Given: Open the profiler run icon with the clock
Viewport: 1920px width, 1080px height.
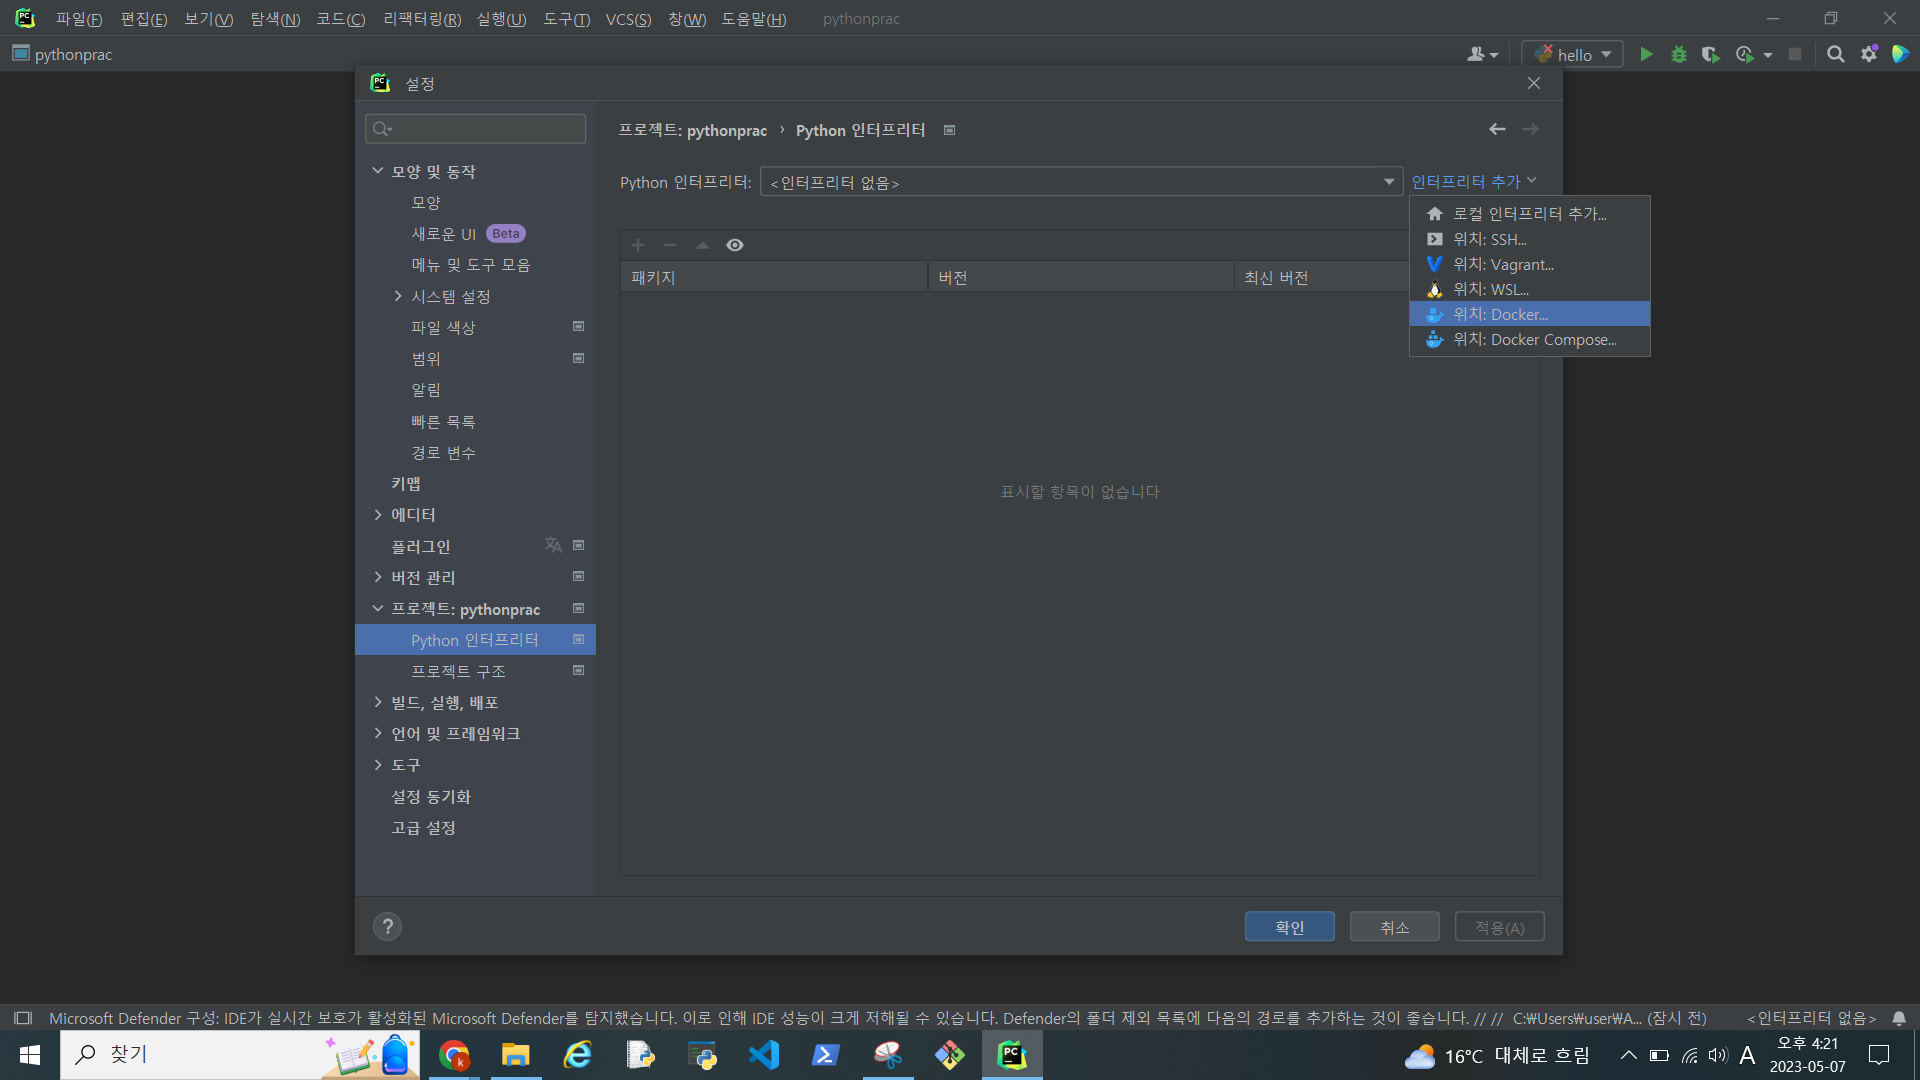Looking at the screenshot, I should pyautogui.click(x=1745, y=54).
